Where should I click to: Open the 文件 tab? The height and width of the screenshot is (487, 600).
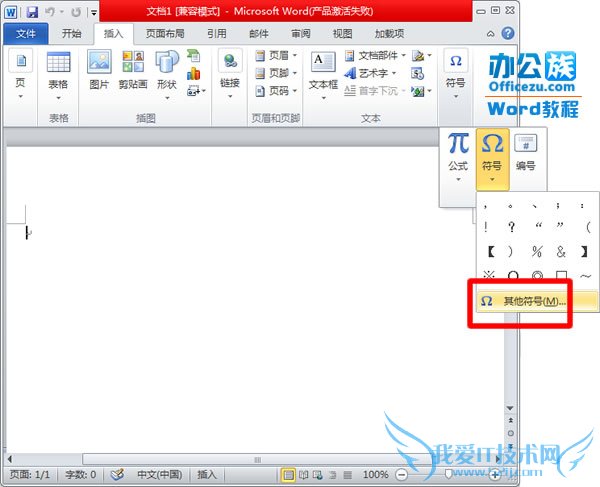point(26,34)
